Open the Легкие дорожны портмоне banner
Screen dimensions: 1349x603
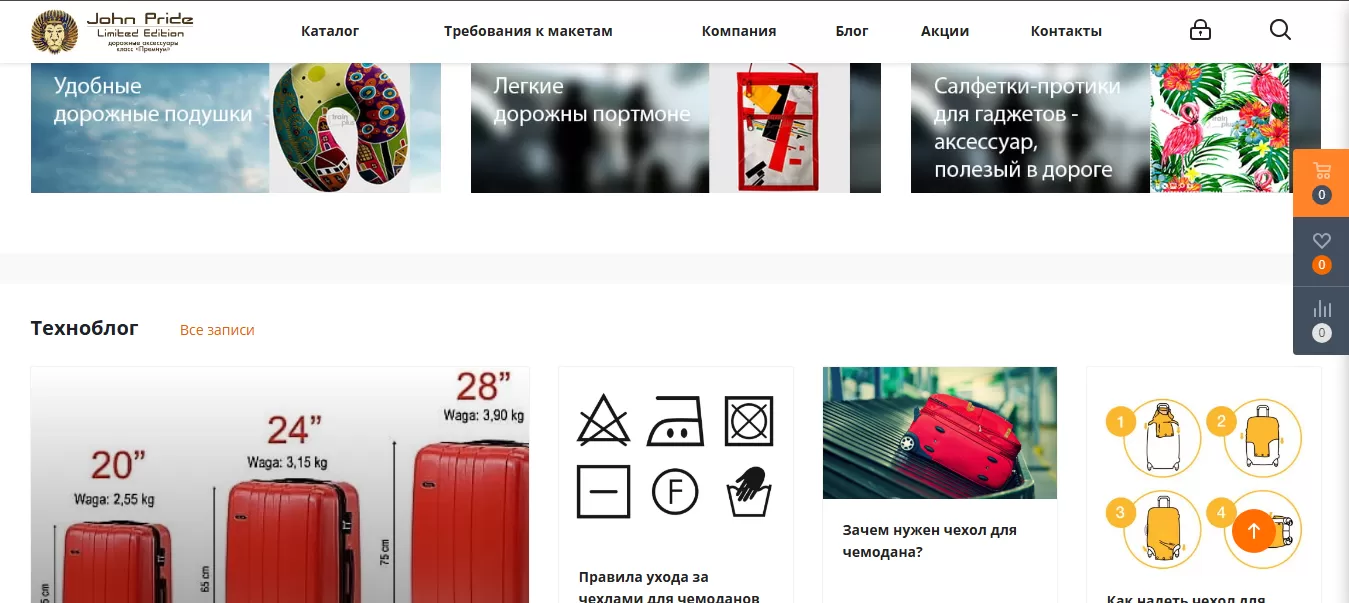coord(676,128)
